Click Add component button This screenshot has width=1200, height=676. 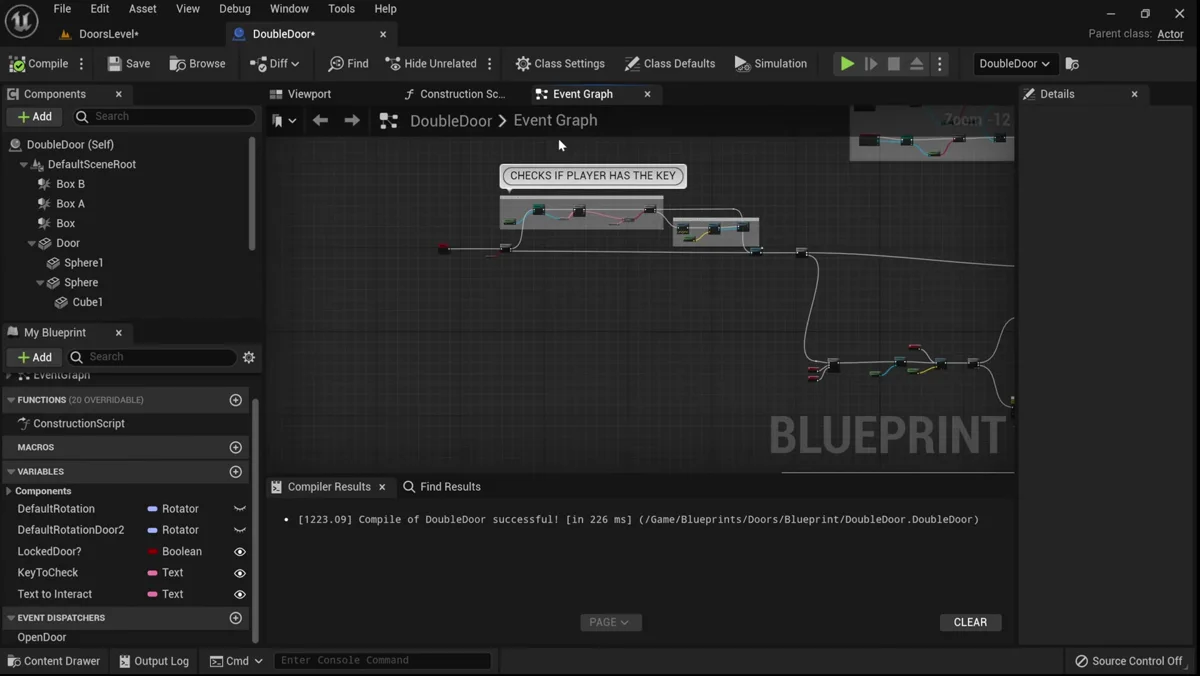pos(35,117)
